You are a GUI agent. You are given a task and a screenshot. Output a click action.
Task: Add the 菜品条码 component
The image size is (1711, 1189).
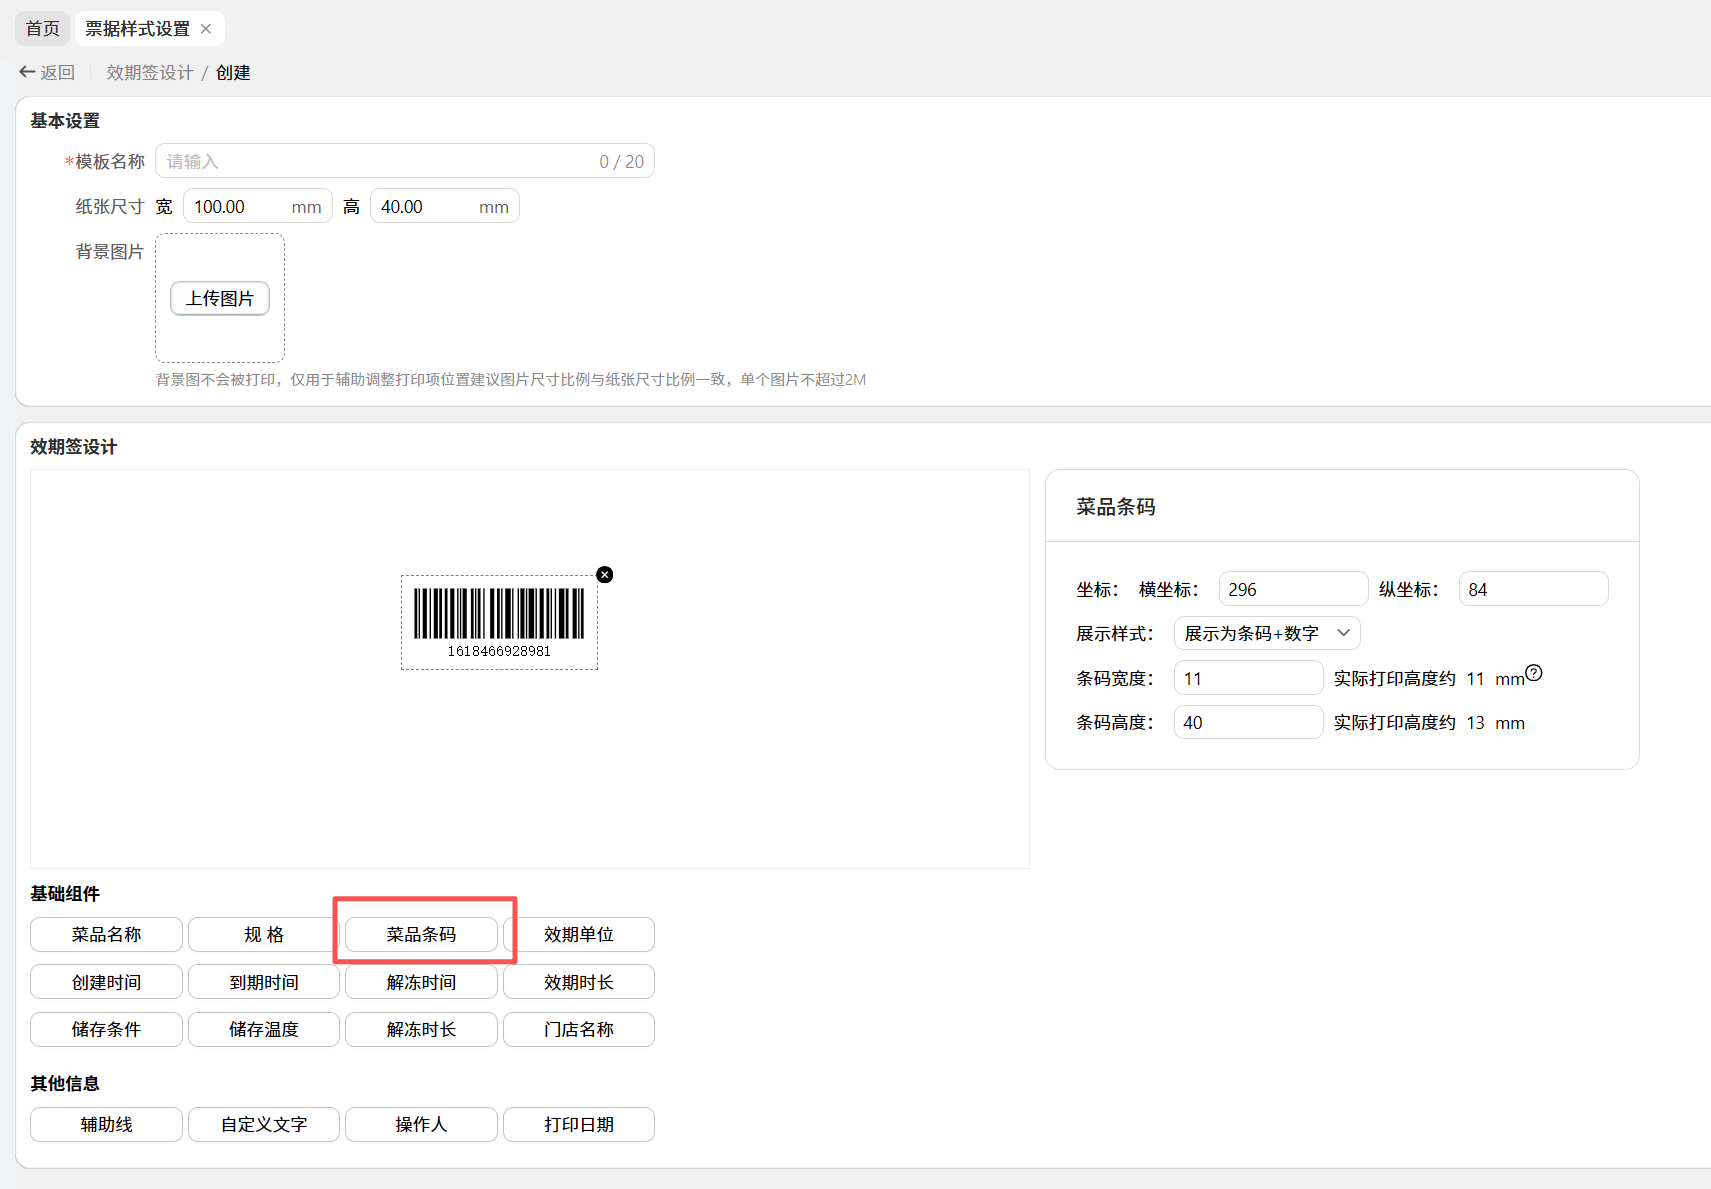point(421,934)
